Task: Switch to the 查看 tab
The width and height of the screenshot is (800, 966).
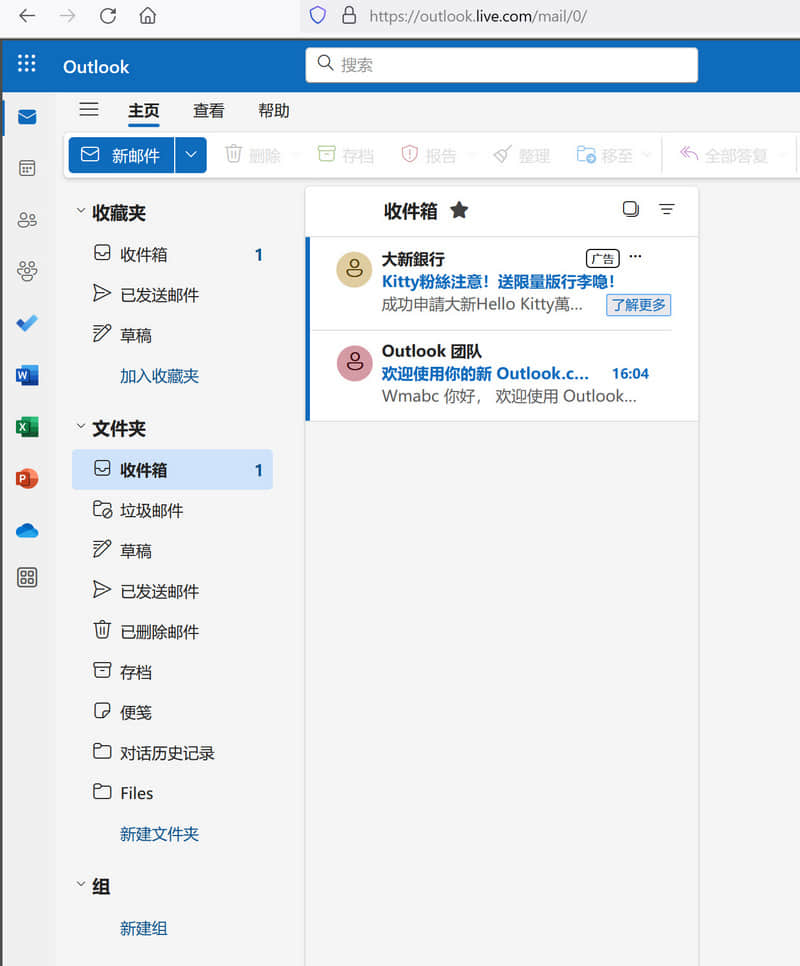Action: click(209, 111)
